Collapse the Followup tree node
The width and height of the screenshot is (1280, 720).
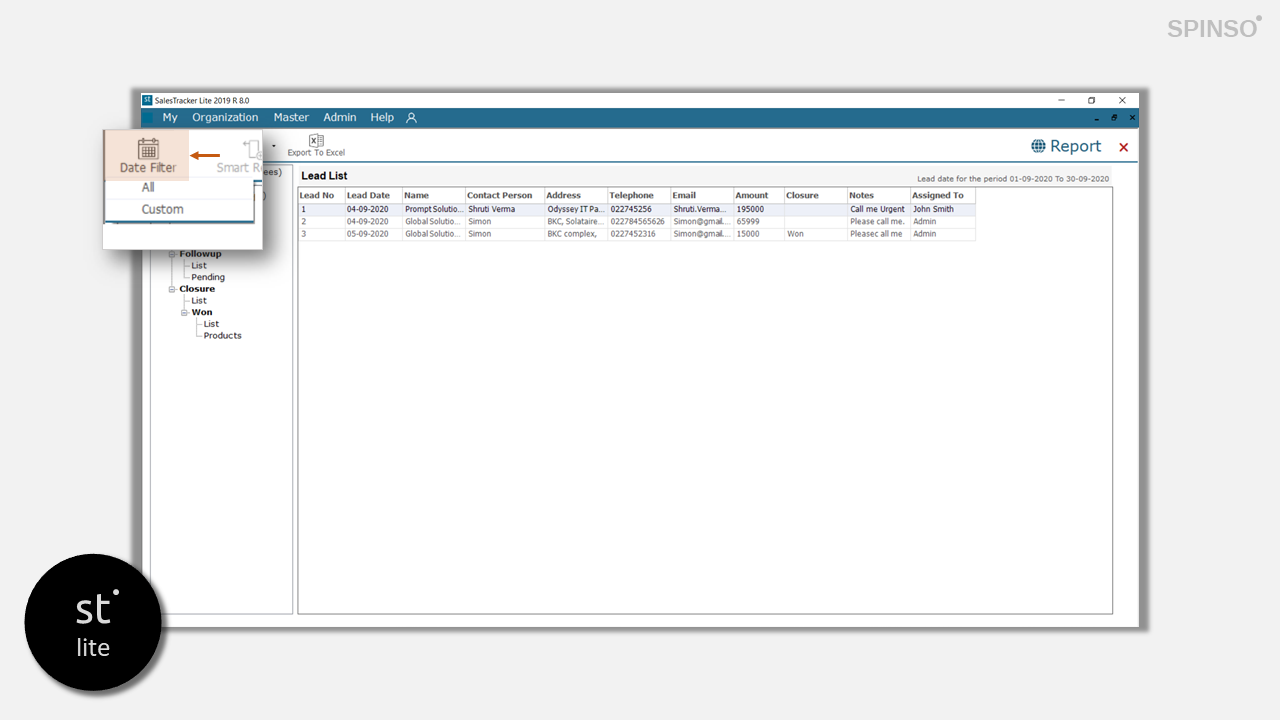tap(172, 254)
